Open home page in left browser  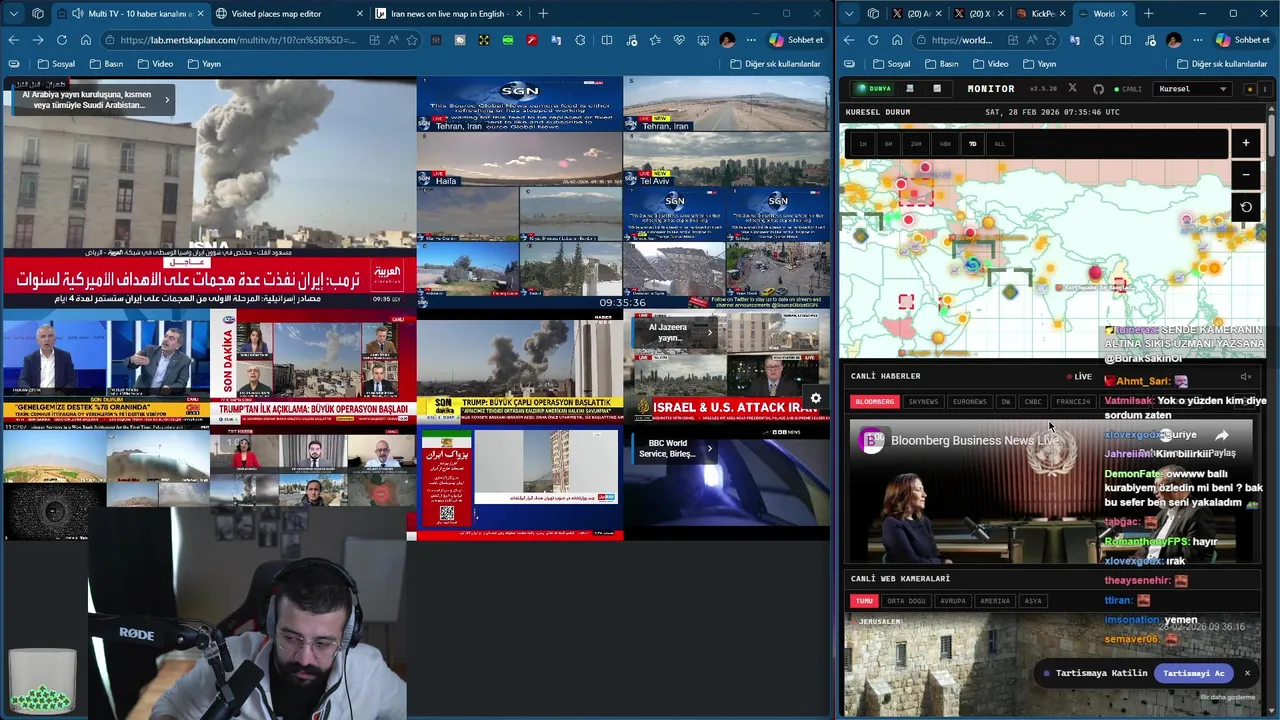point(86,40)
